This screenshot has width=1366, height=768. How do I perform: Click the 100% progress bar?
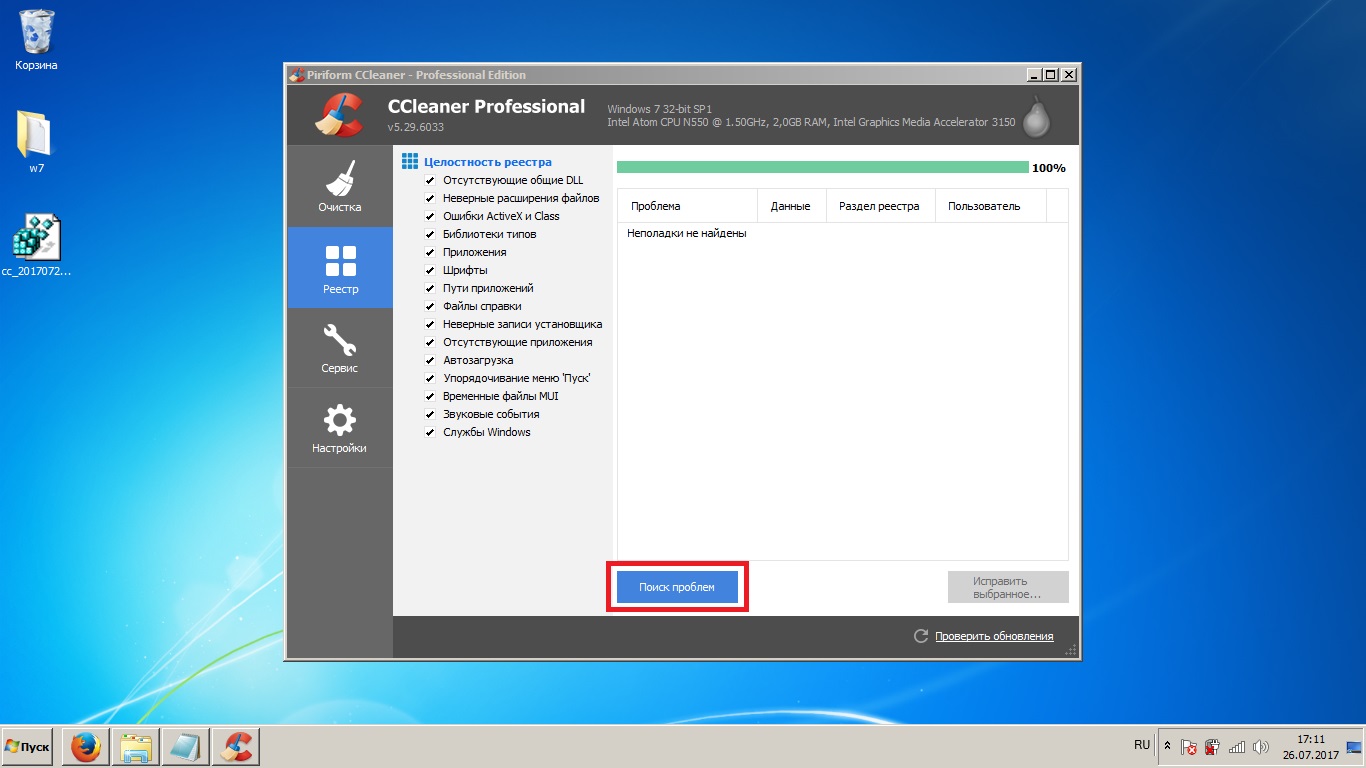(x=822, y=167)
